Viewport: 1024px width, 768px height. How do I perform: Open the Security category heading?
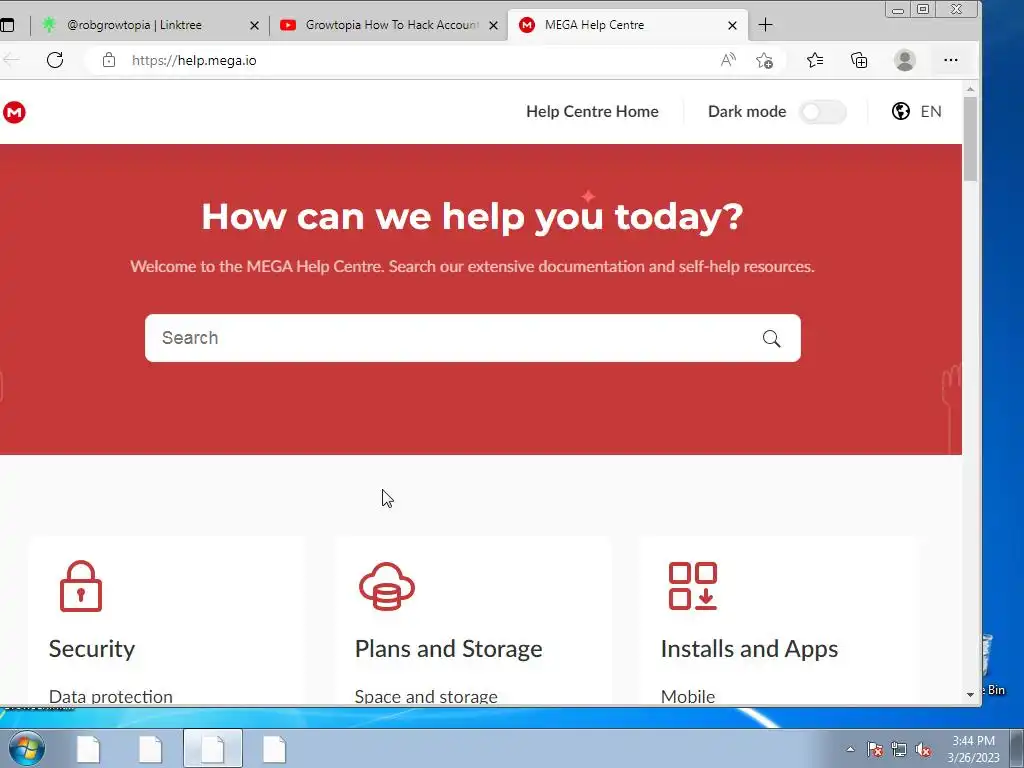91,649
